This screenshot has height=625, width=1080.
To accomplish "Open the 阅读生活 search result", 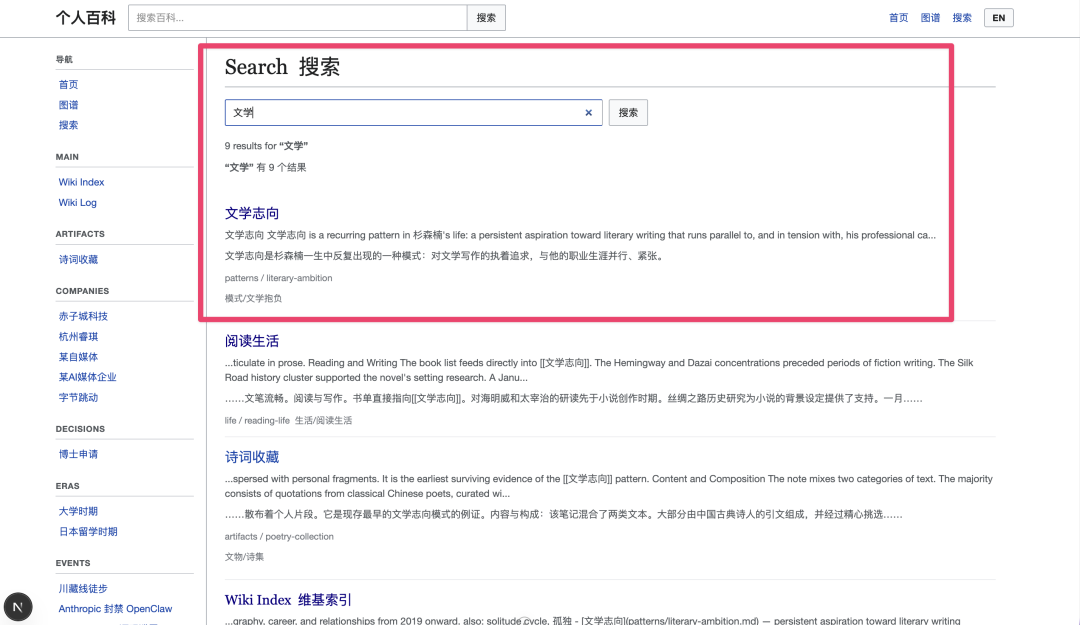I will (x=252, y=341).
